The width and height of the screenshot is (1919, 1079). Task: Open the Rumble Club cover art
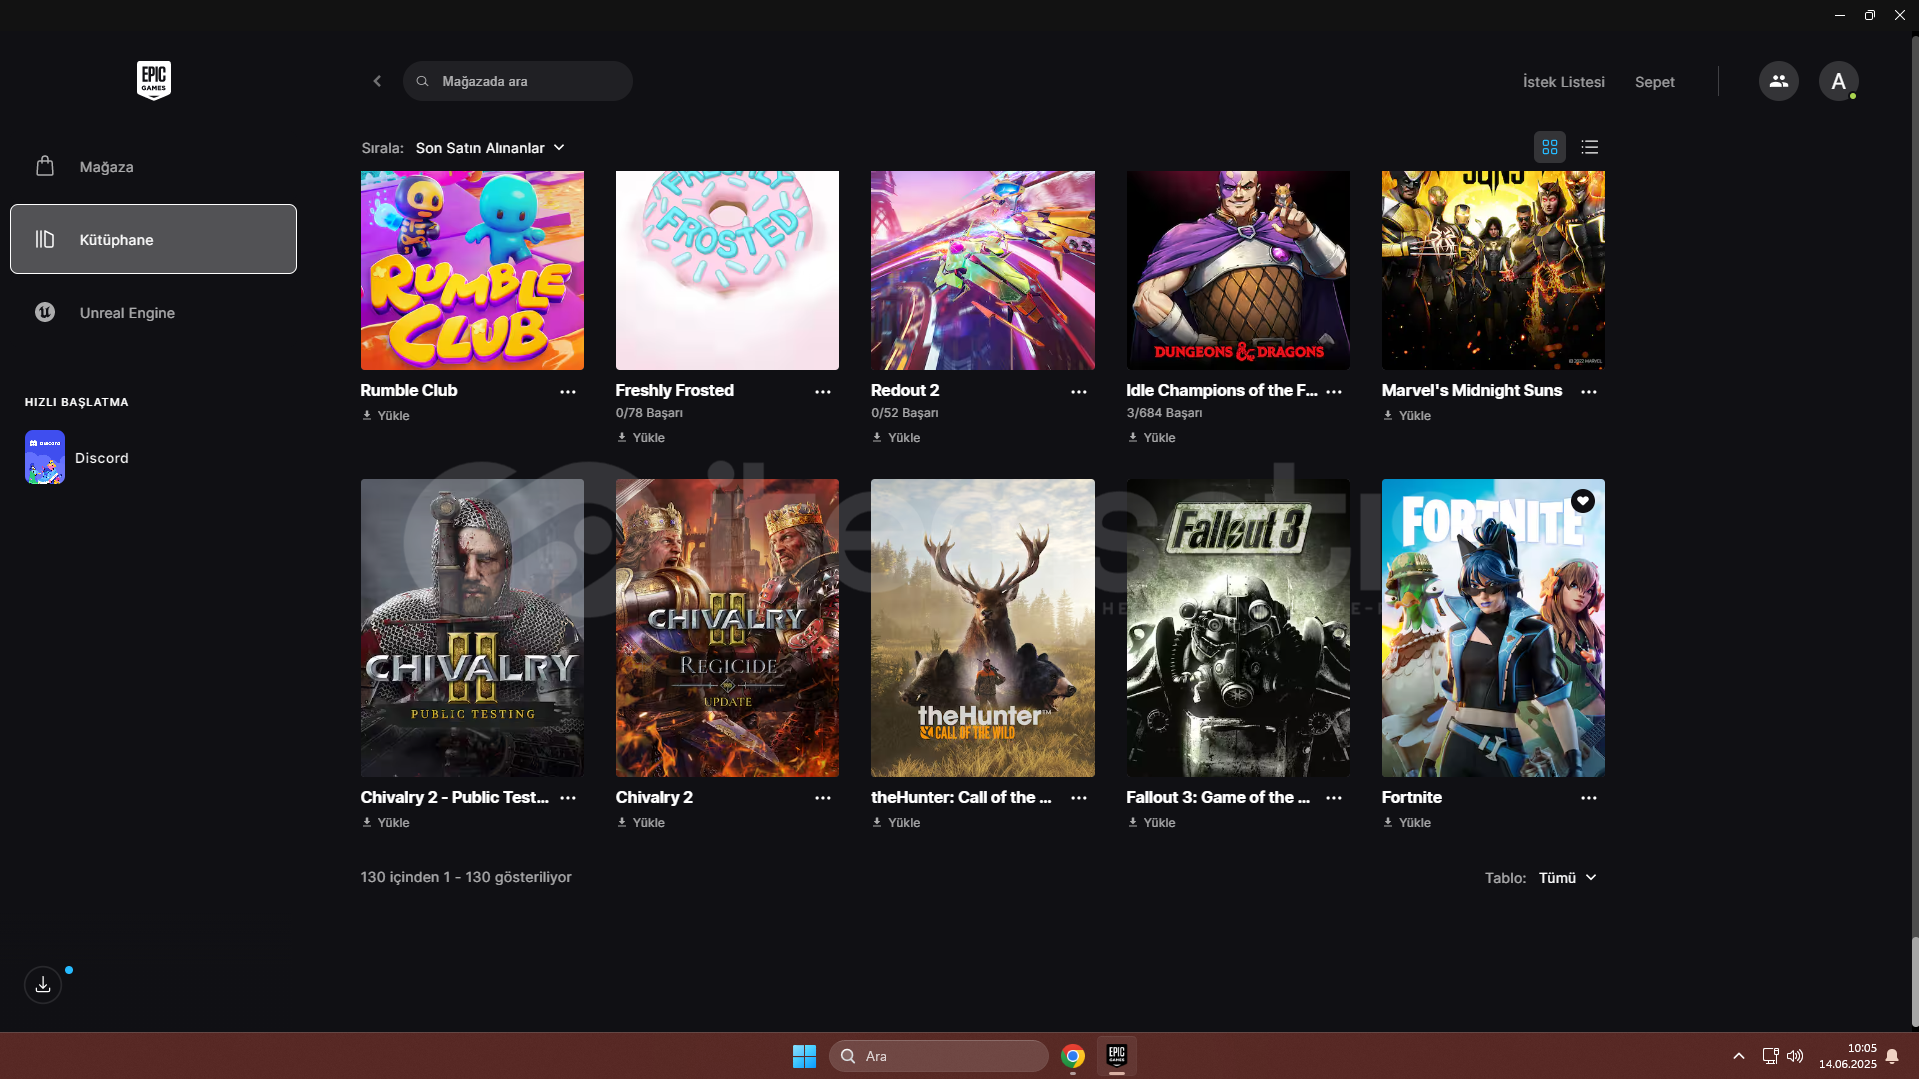point(472,270)
